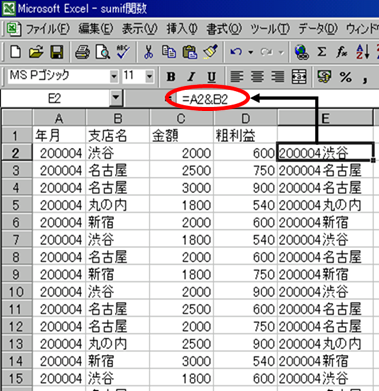Click amount 1800 in row 15
Screen dimensions: 379x391
181,378
